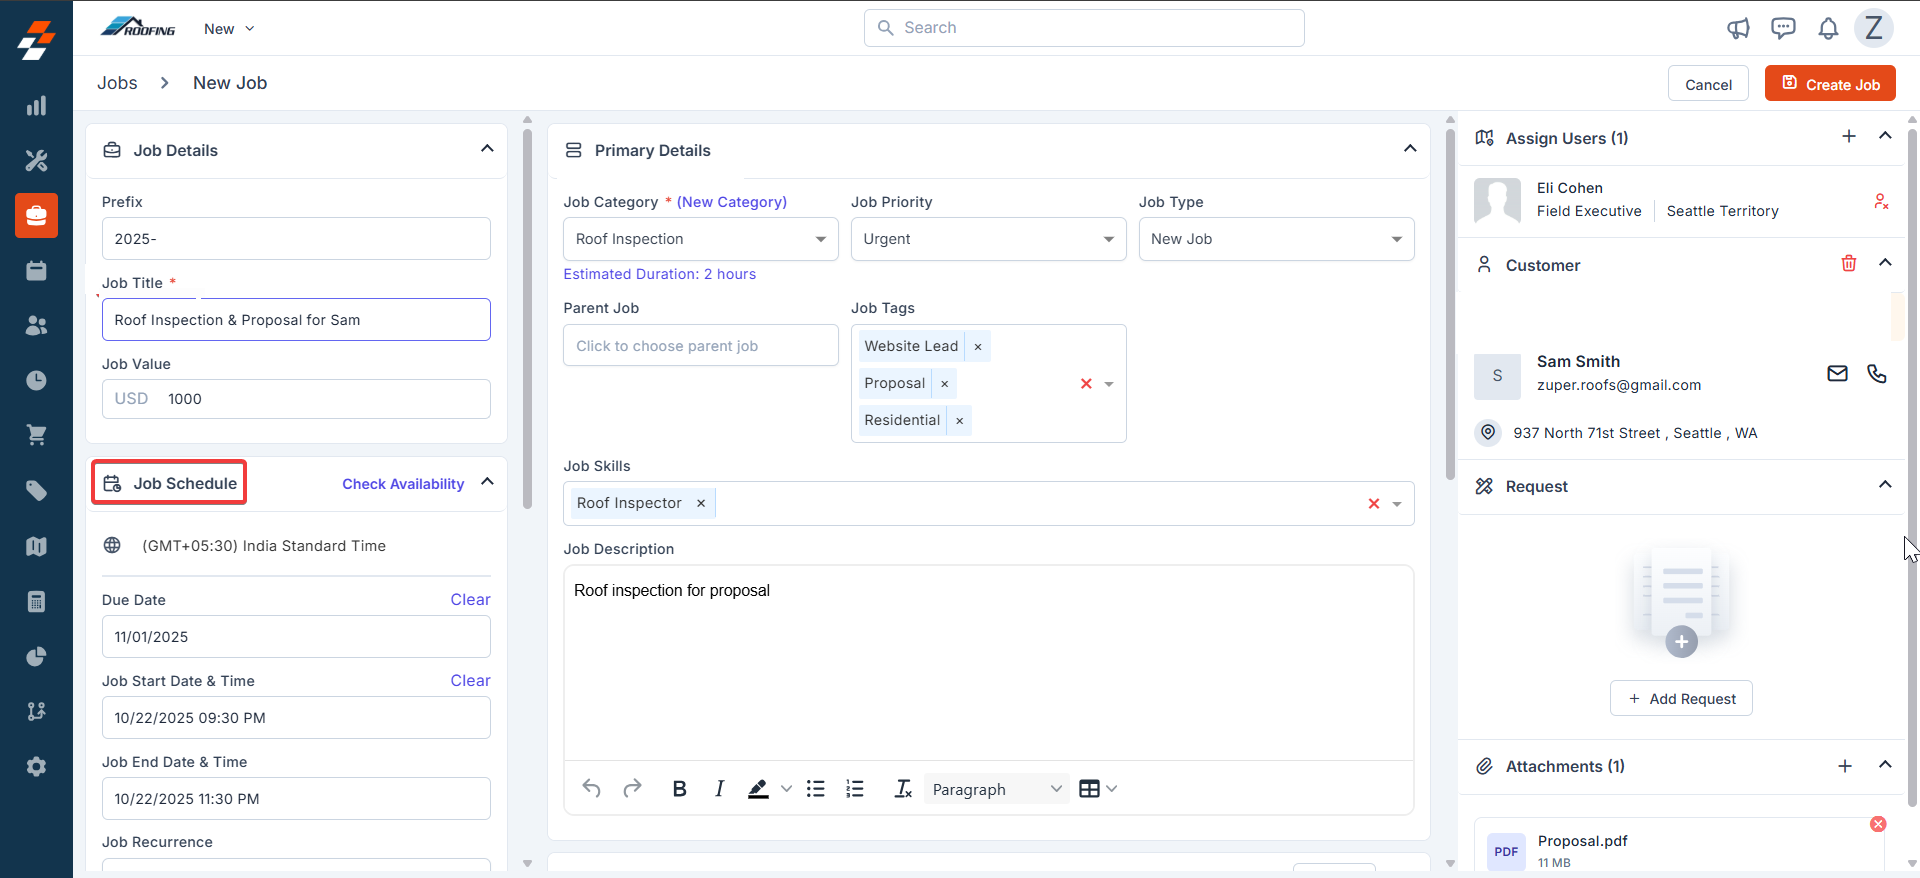Unassign user Eli Cohen
This screenshot has height=878, width=1920.
[1881, 201]
